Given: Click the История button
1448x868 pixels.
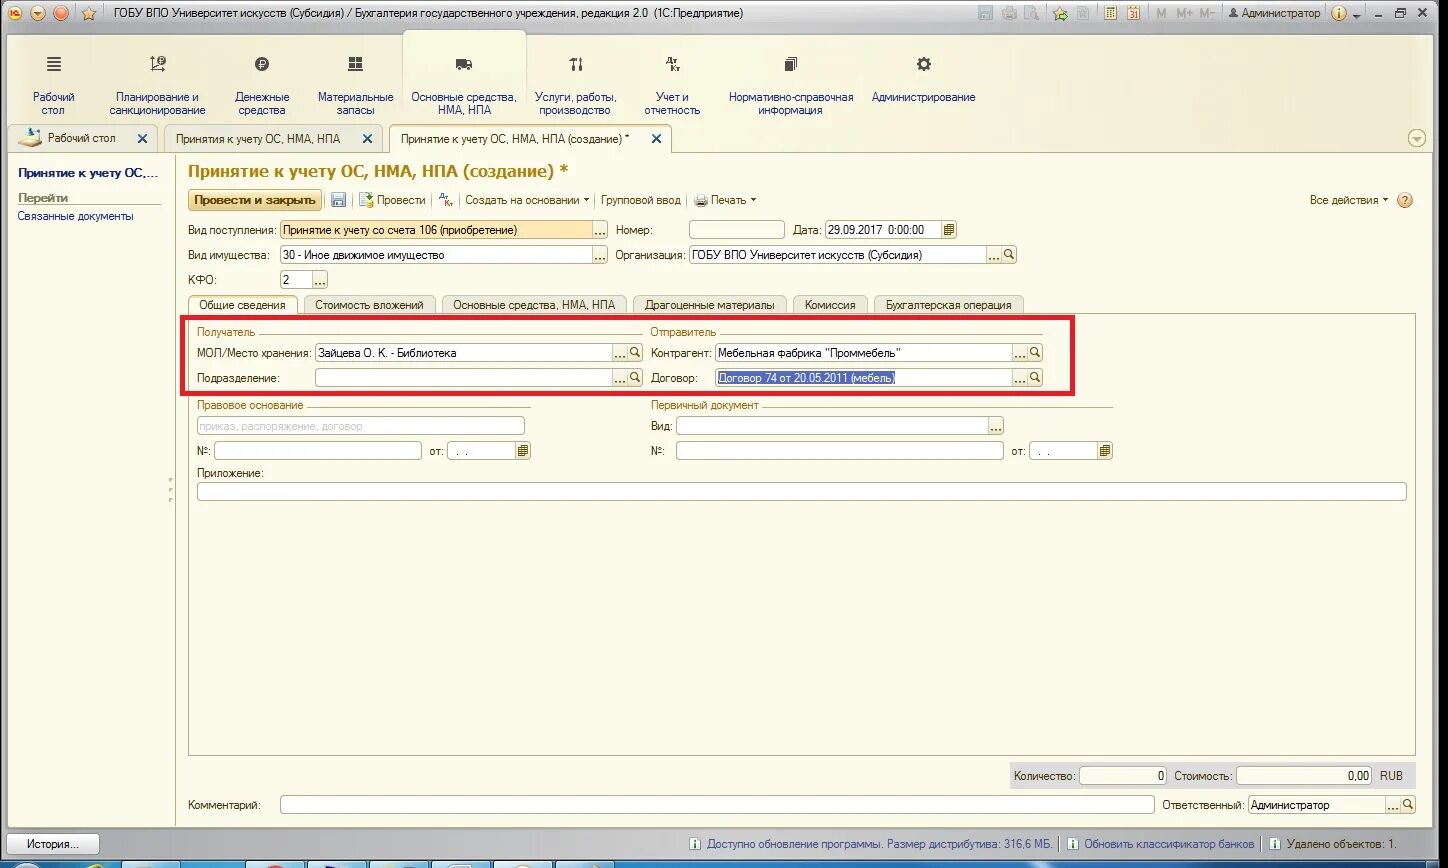Looking at the screenshot, I should point(53,844).
